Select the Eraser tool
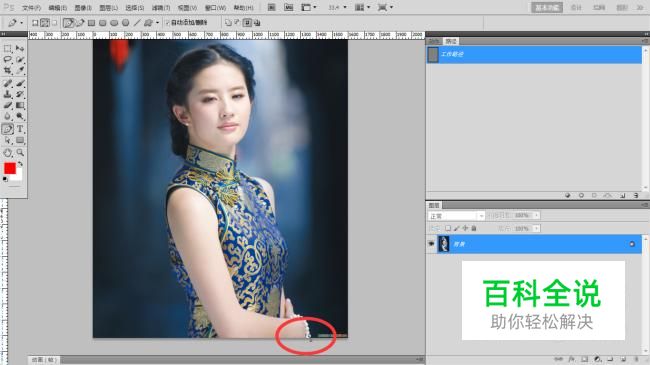The image size is (650, 365). pyautogui.click(x=7, y=105)
